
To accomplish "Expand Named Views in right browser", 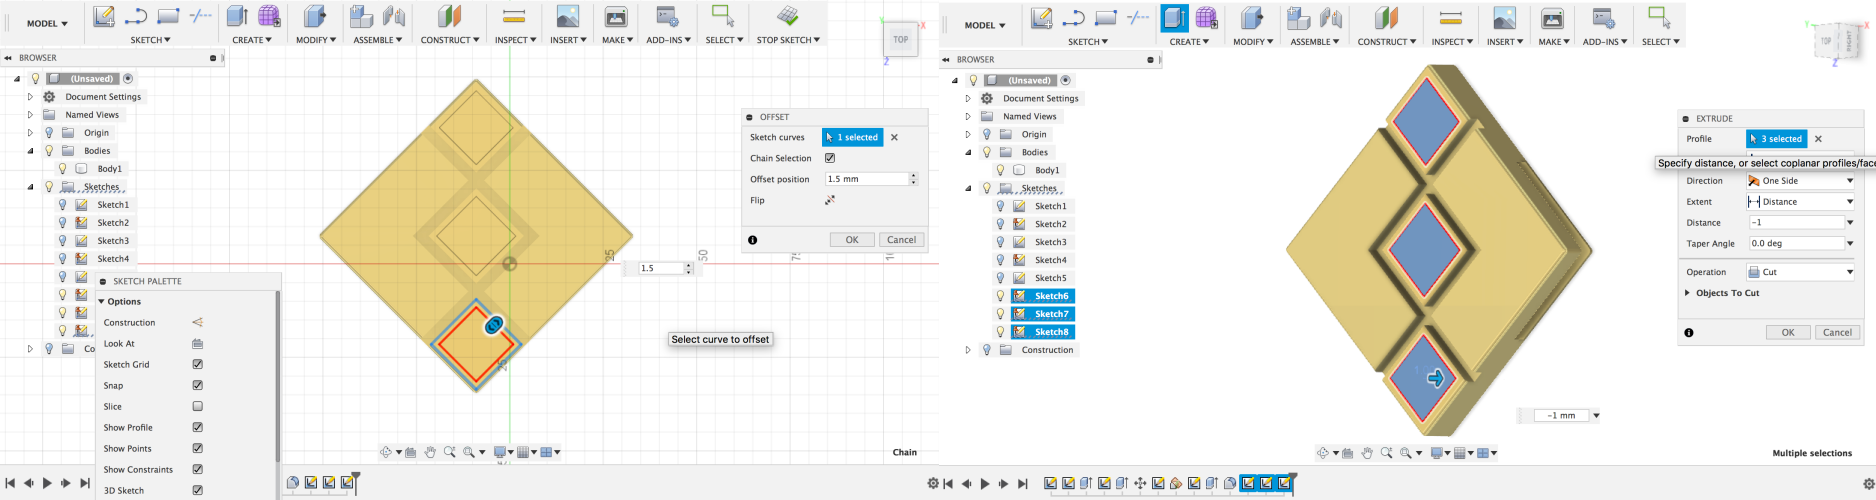I will point(968,116).
